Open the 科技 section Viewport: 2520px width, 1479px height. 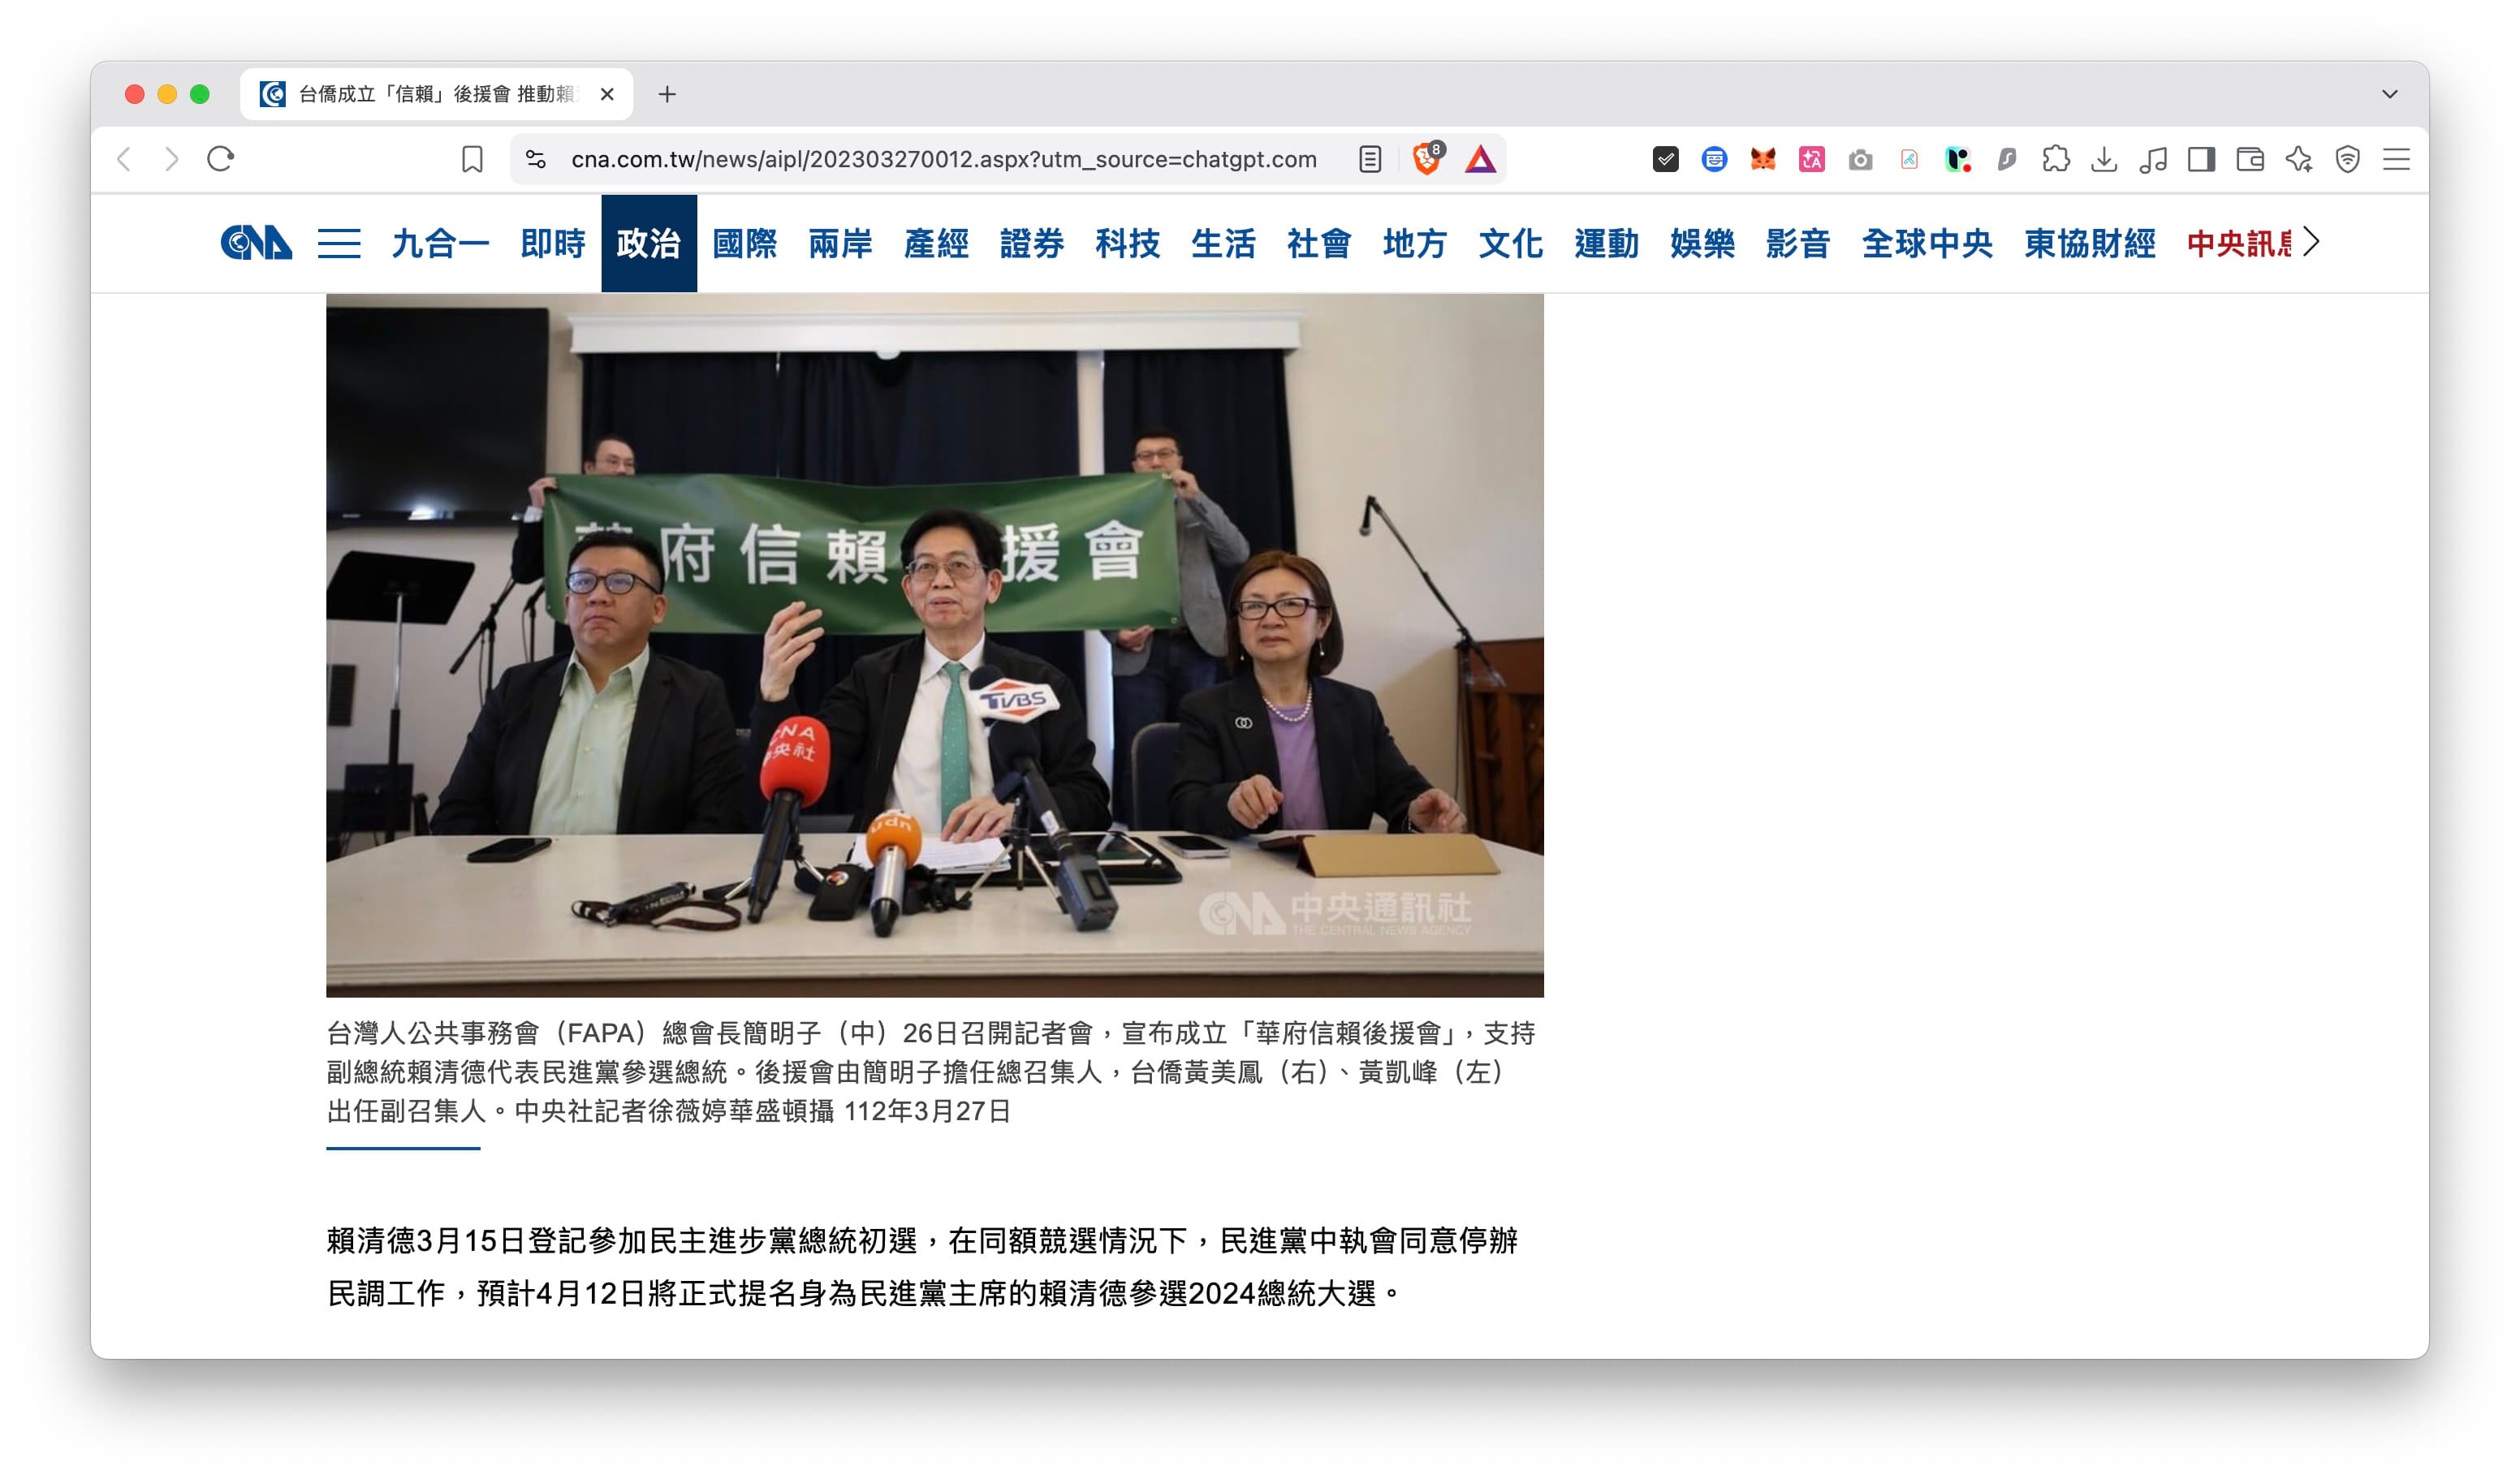click(x=1128, y=243)
